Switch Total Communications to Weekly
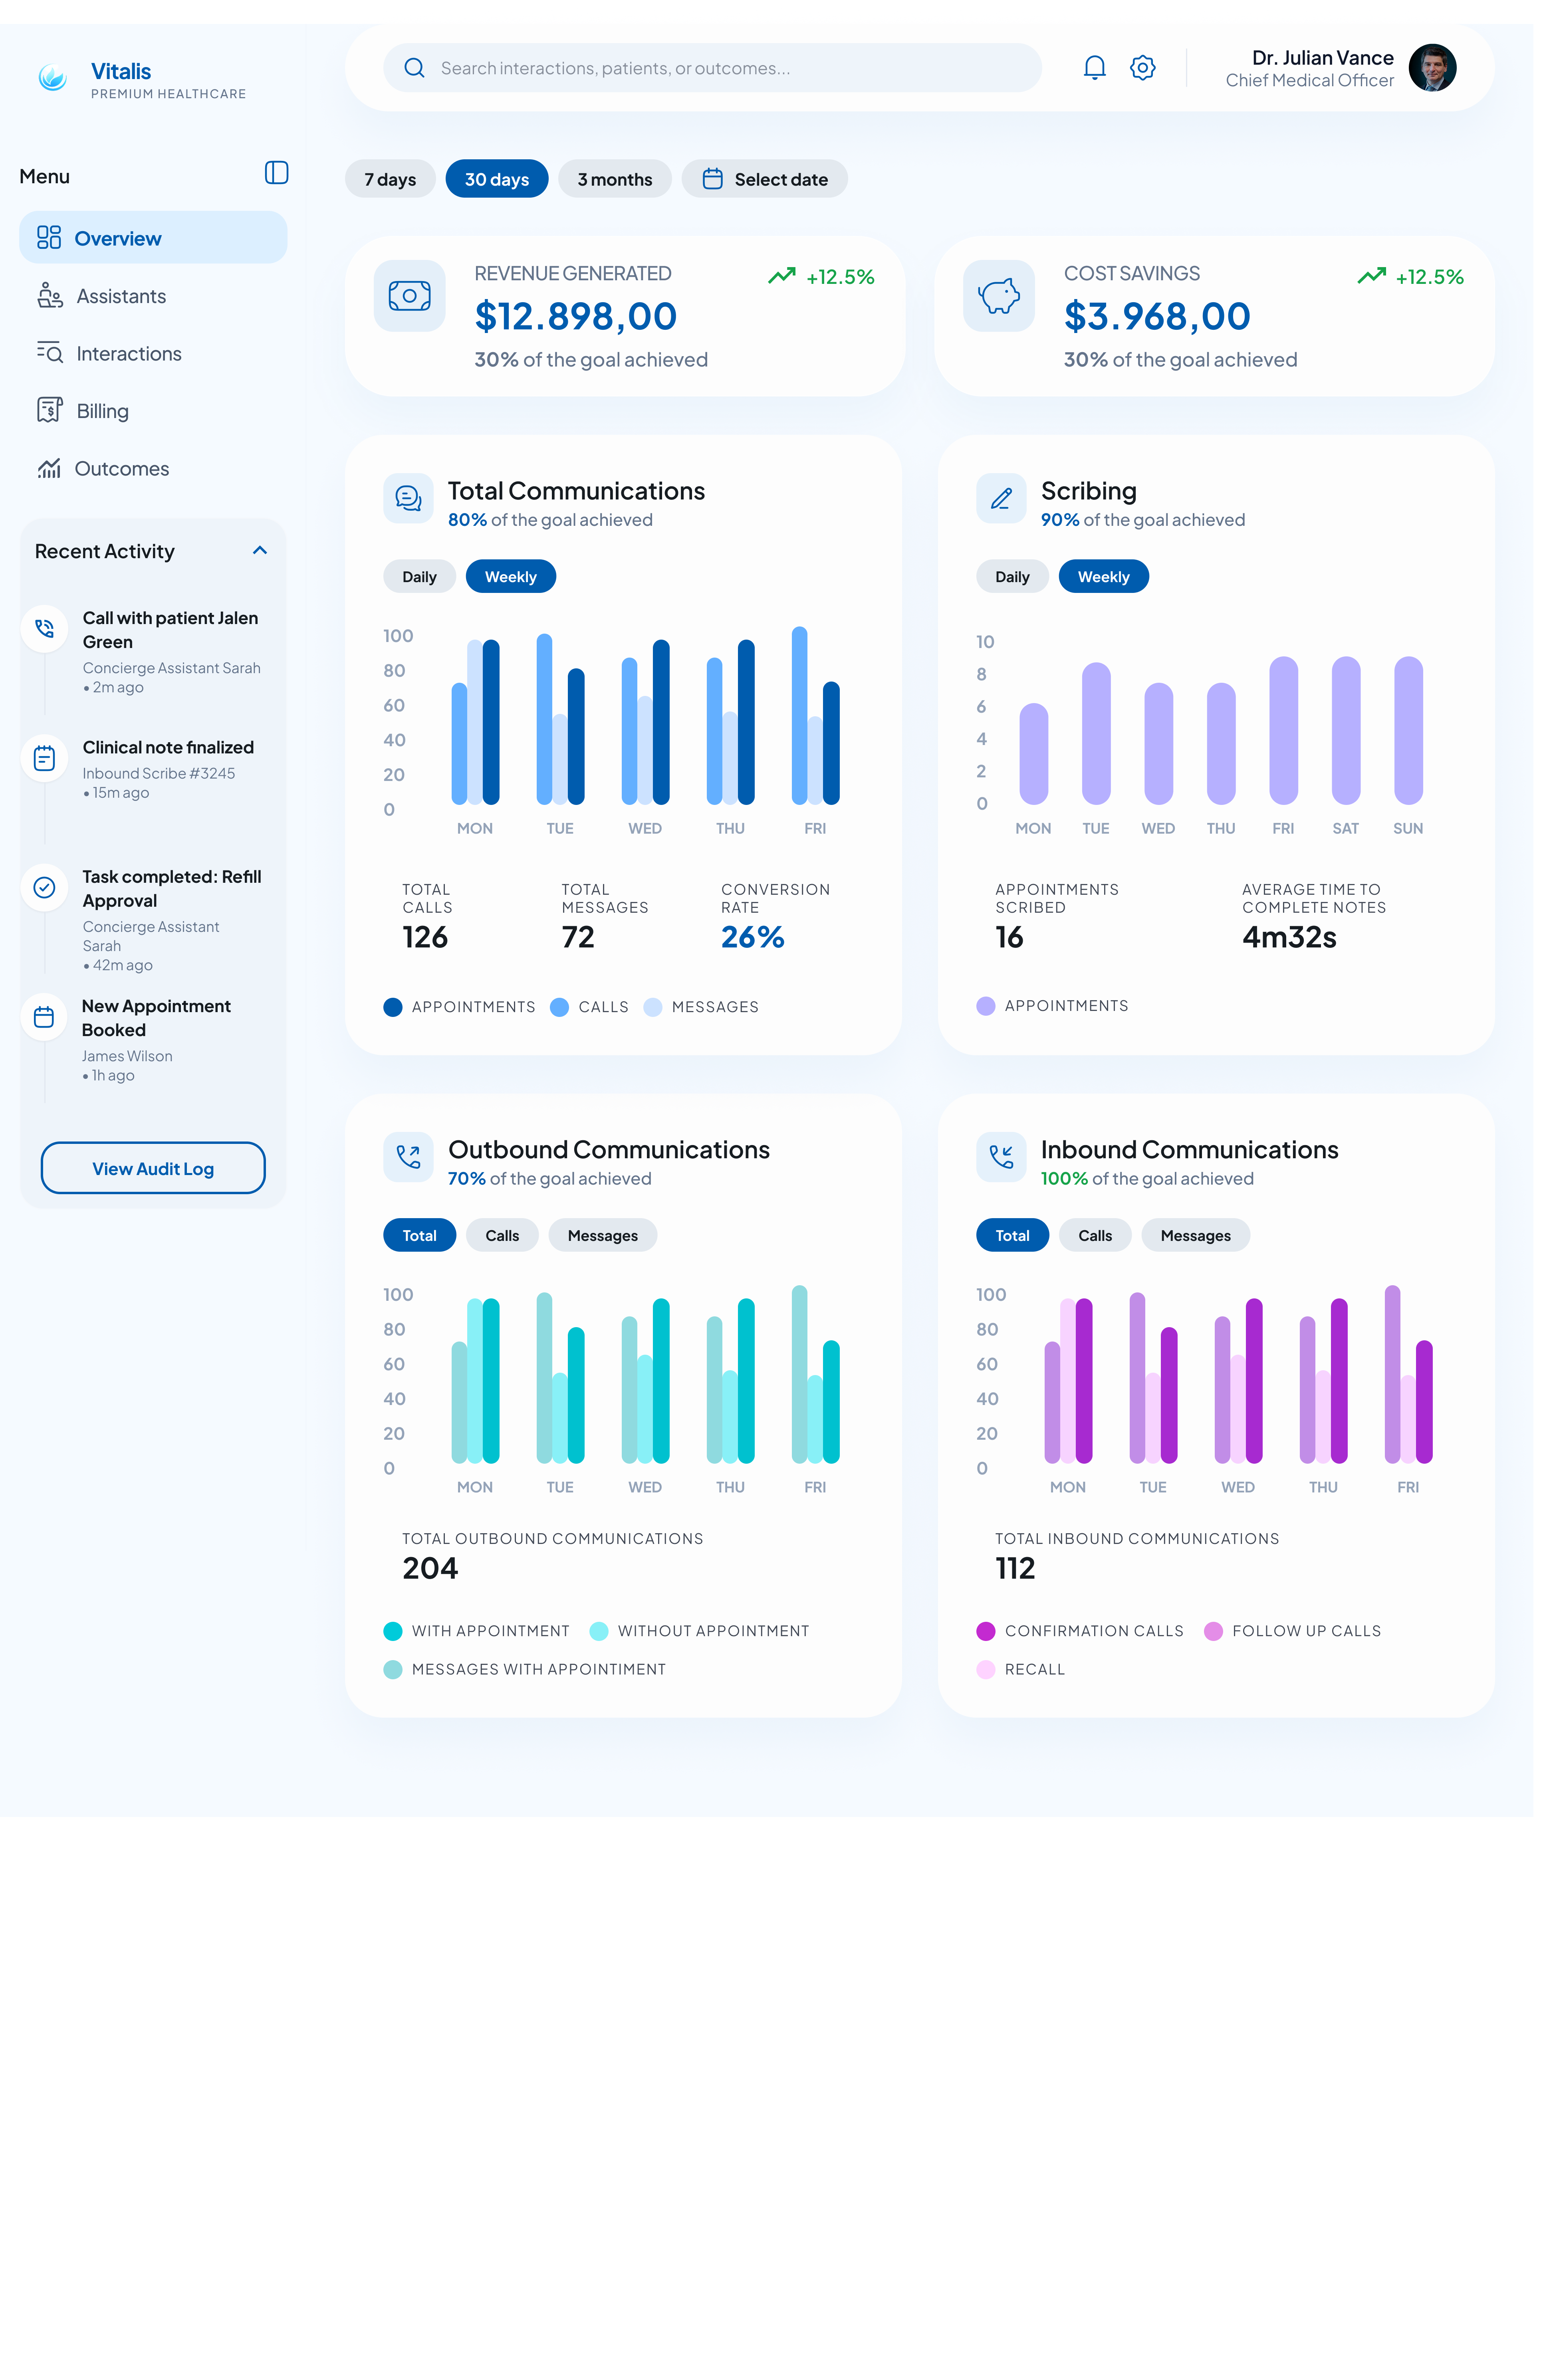 pos(511,576)
